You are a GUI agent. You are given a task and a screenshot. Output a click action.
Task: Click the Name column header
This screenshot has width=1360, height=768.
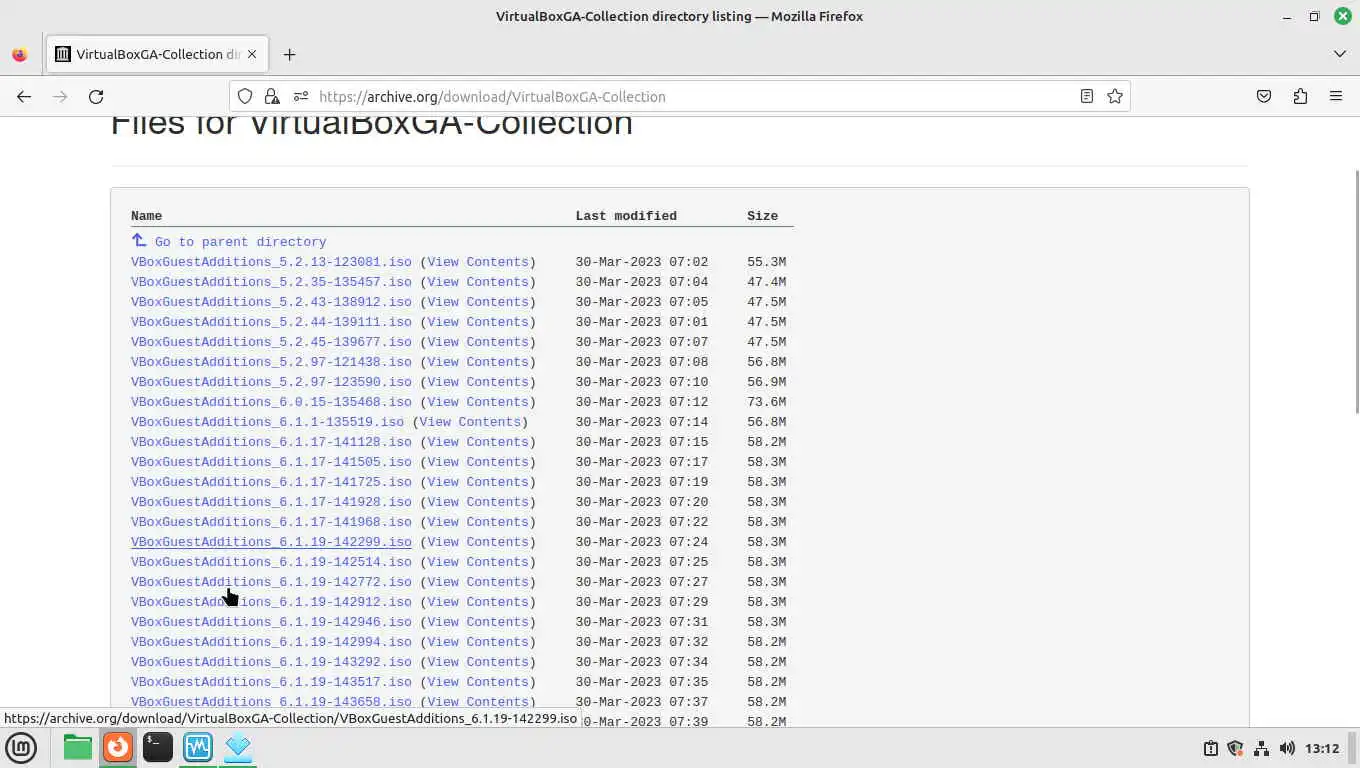click(146, 216)
